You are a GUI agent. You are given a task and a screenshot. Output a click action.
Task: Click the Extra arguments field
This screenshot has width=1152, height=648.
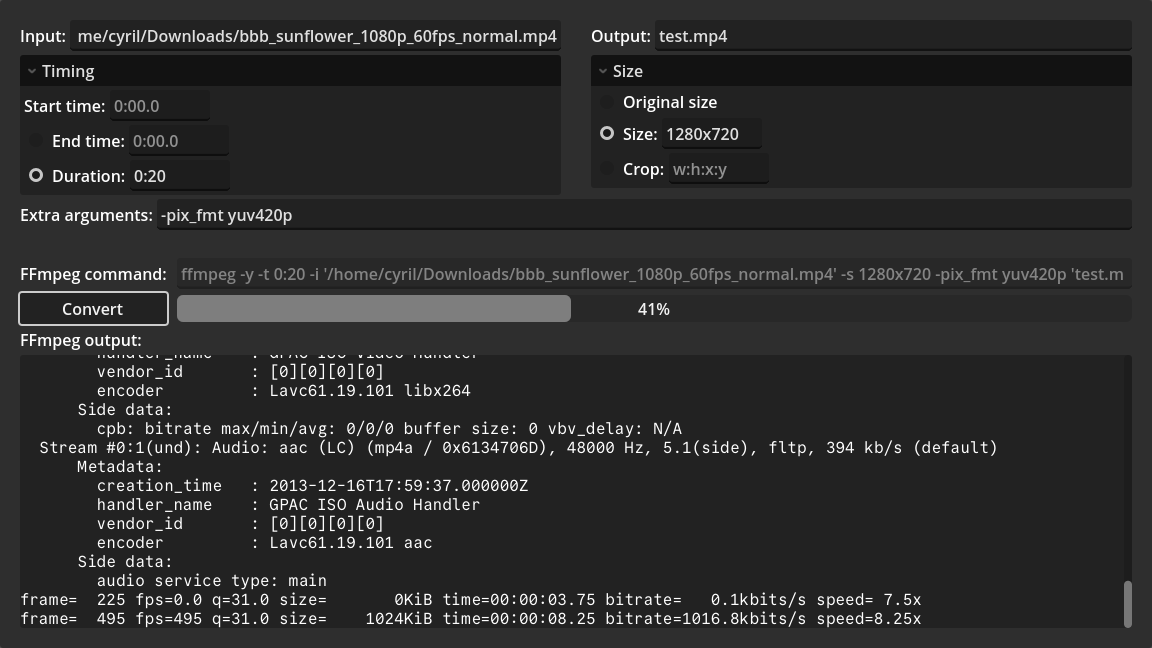(643, 215)
